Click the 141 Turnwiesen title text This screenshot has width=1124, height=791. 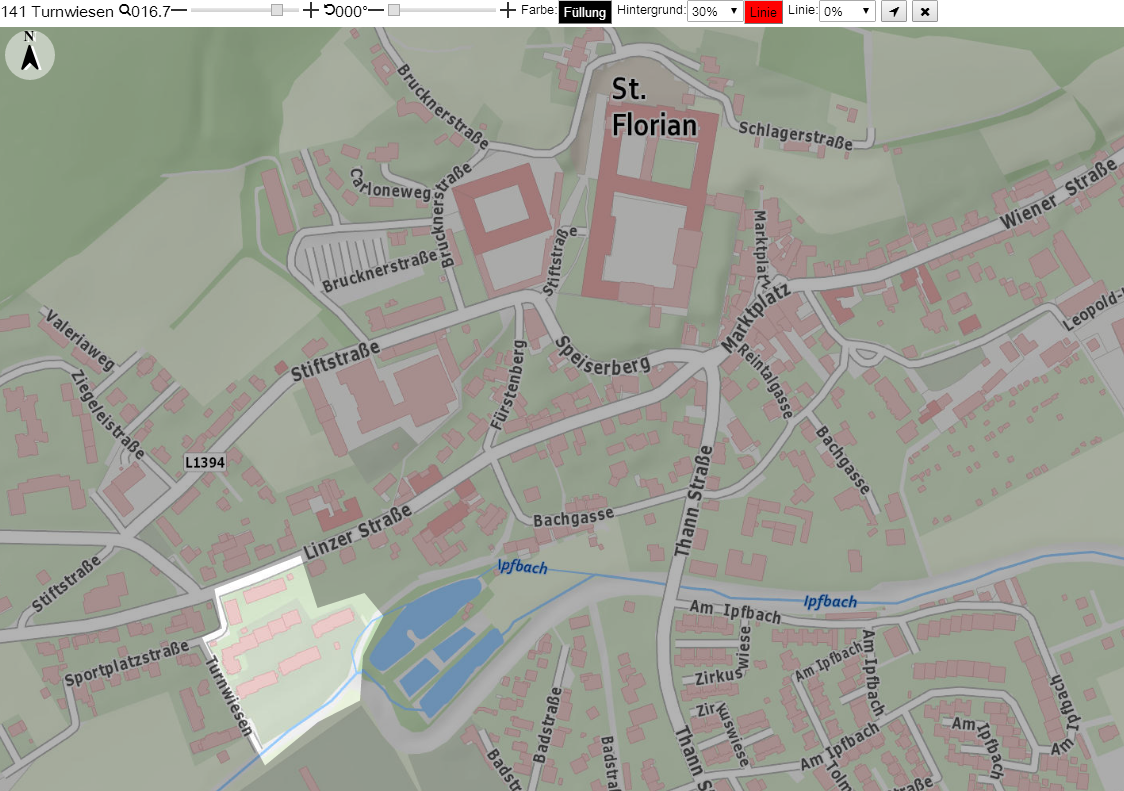coord(57,11)
